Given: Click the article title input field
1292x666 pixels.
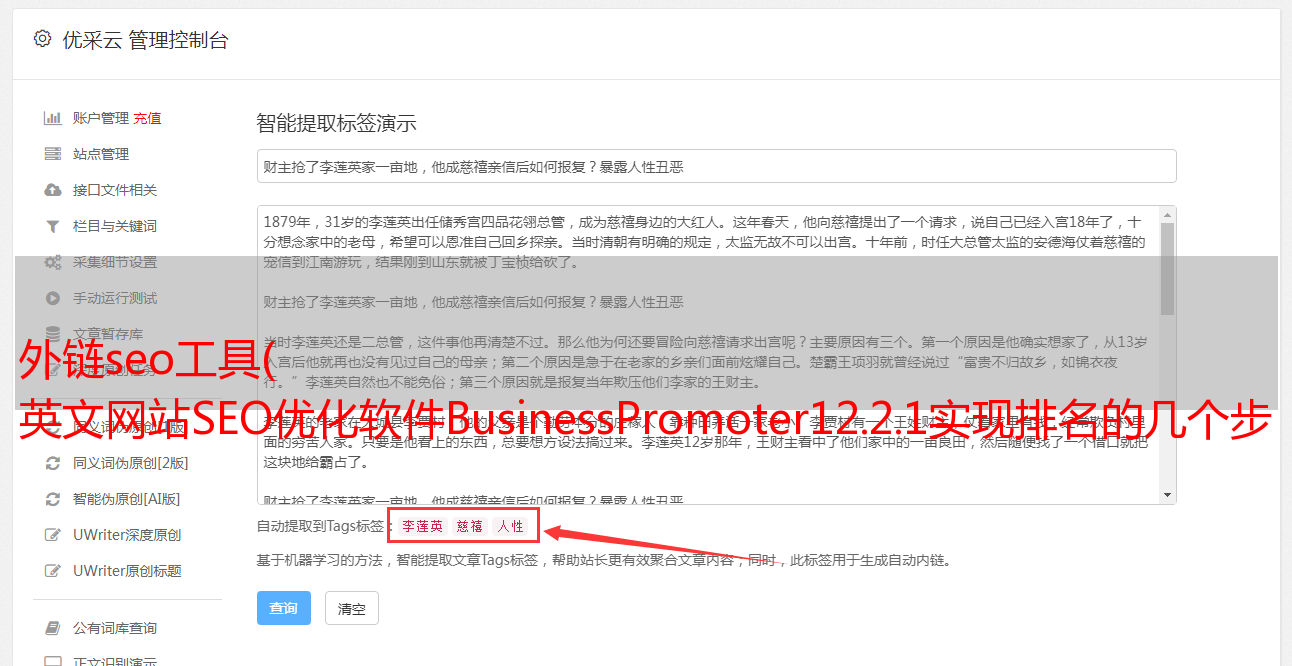Looking at the screenshot, I should coord(716,166).
